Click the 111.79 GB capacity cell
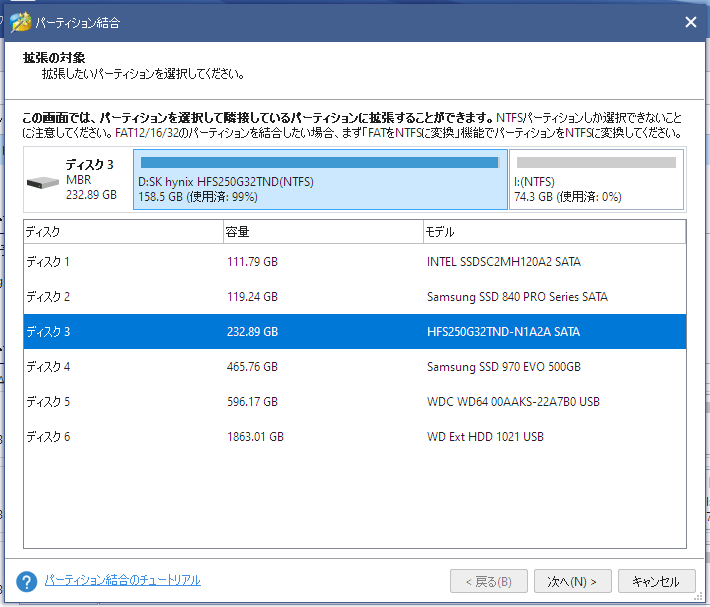Screen dimensions: 710x607 252,262
